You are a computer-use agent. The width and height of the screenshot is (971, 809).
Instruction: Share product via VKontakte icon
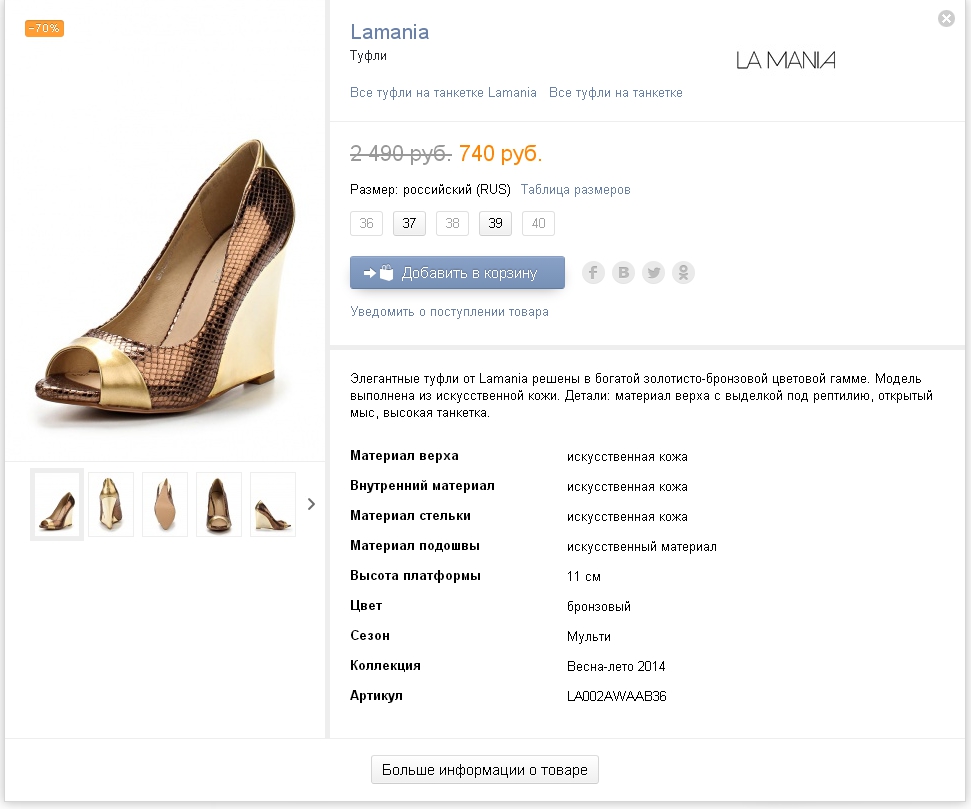[624, 273]
